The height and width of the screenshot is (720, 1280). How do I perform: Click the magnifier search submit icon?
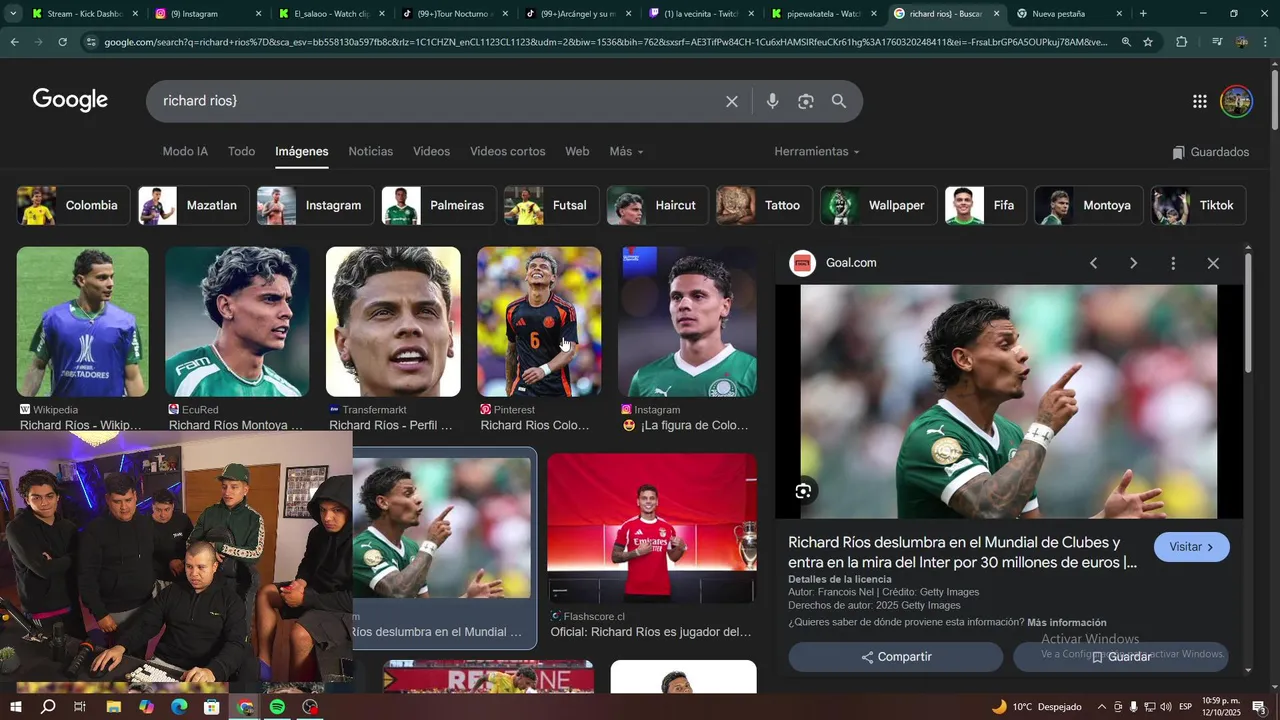[839, 101]
